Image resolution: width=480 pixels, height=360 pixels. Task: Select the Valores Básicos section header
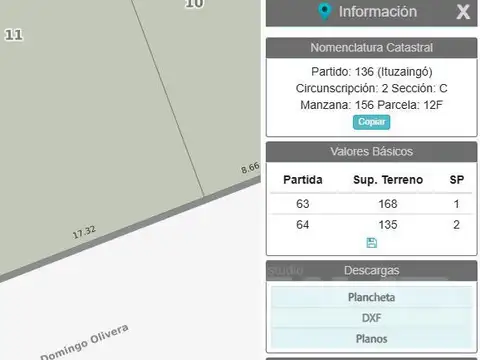(371, 152)
